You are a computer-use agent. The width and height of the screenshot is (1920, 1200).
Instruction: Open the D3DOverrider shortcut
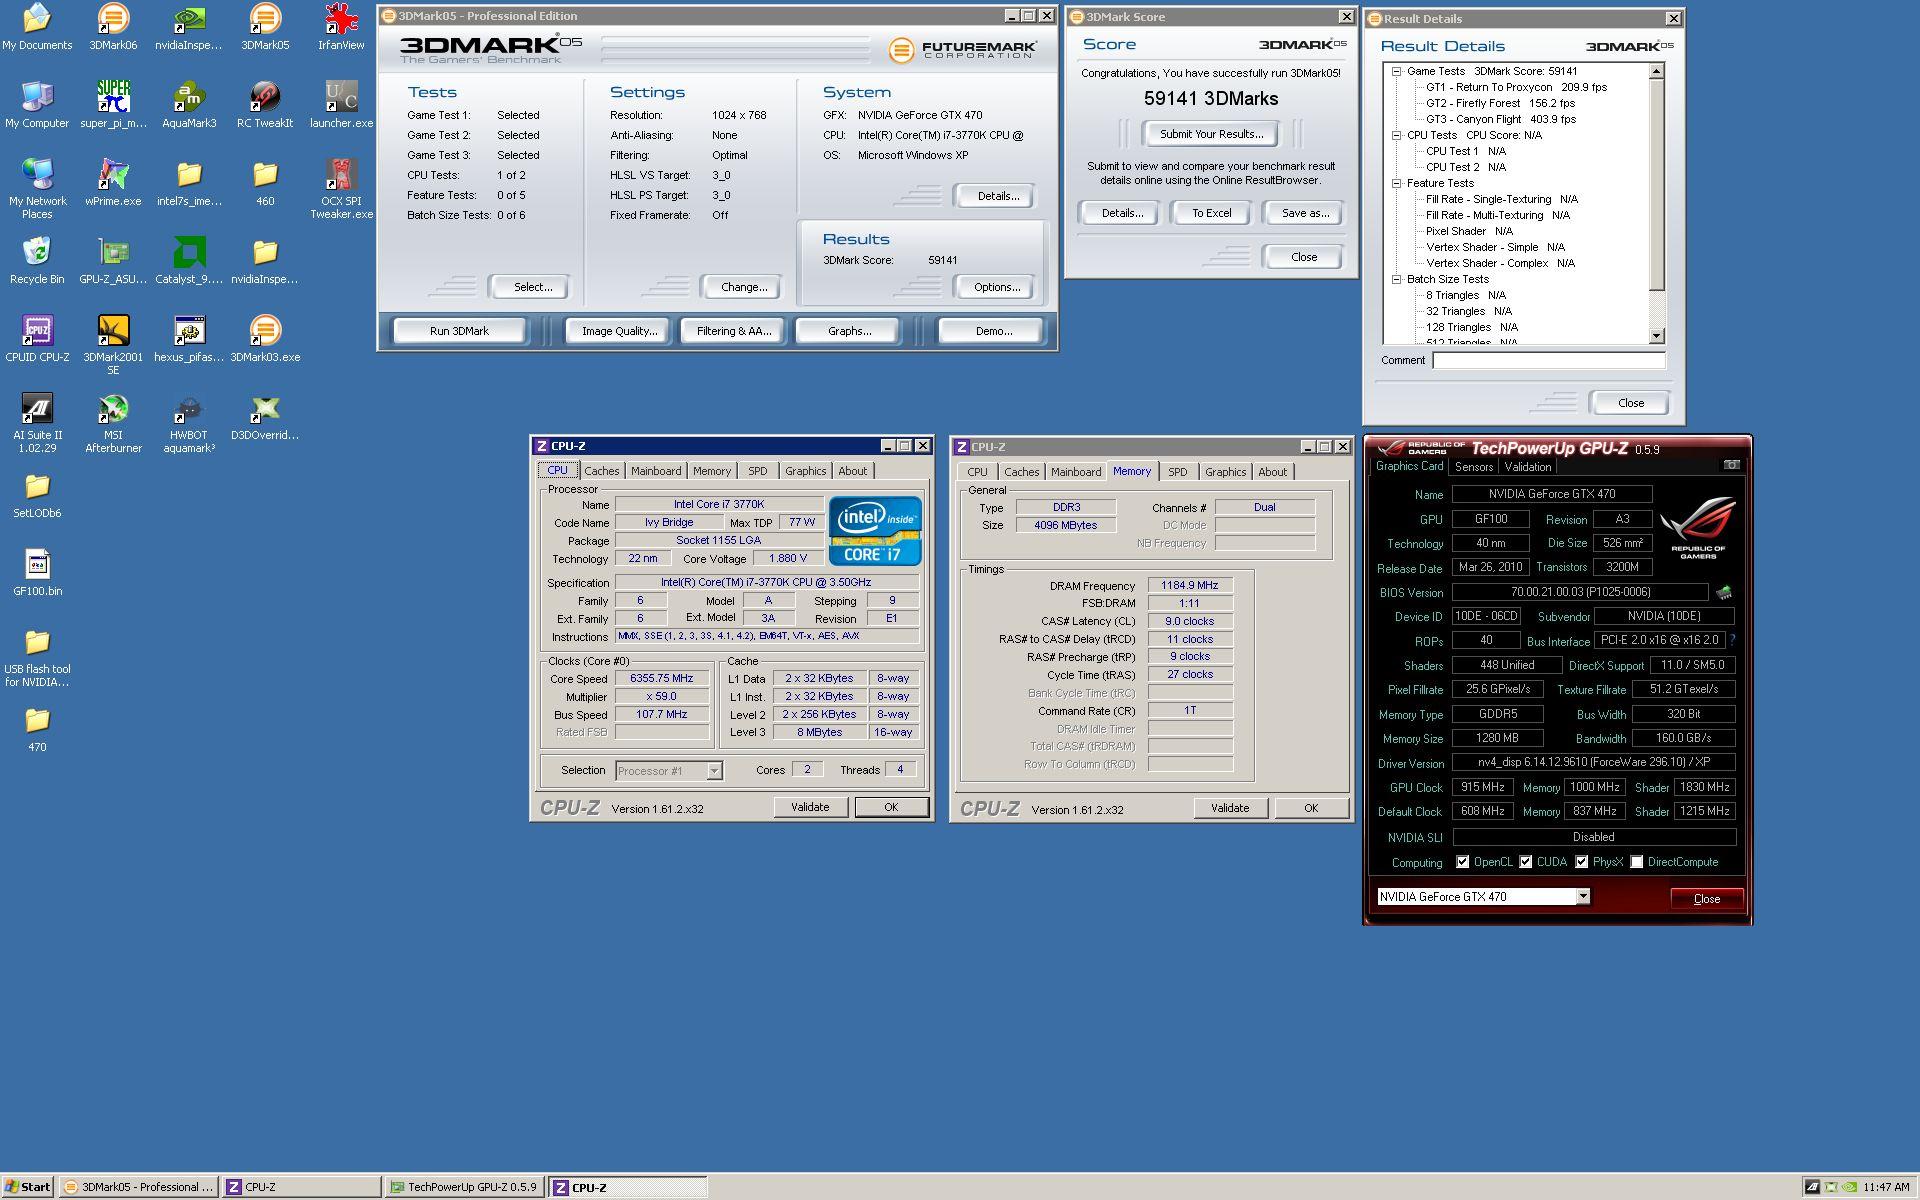pos(265,417)
